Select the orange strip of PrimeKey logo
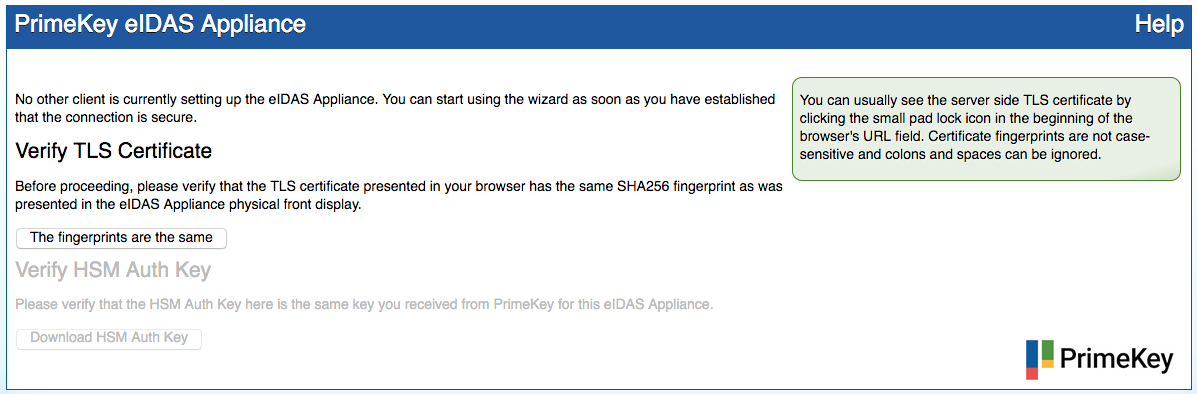This screenshot has width=1197, height=394. 1048,363
